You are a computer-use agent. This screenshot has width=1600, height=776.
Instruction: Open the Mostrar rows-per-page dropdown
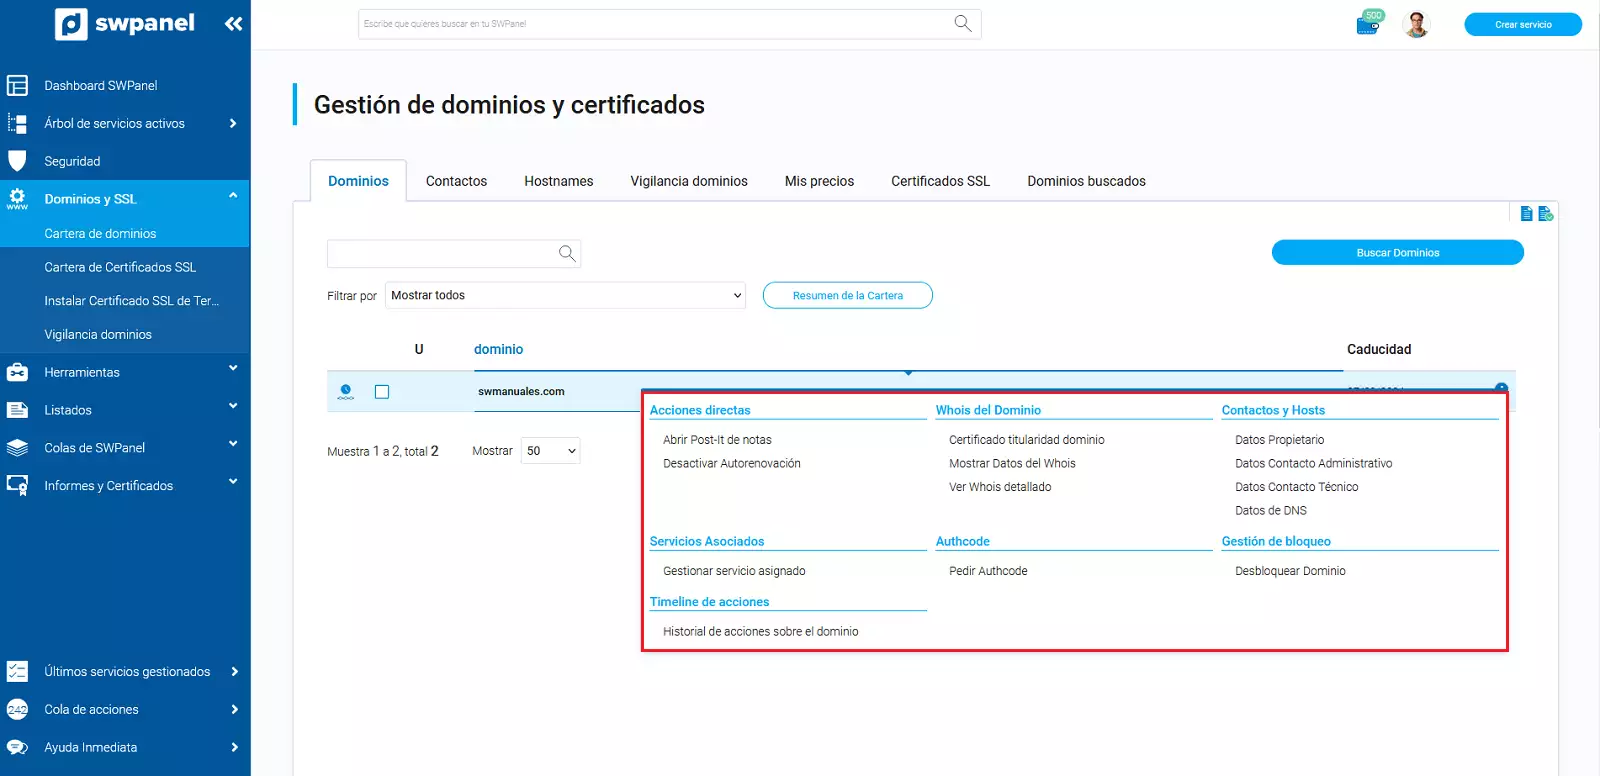point(550,451)
